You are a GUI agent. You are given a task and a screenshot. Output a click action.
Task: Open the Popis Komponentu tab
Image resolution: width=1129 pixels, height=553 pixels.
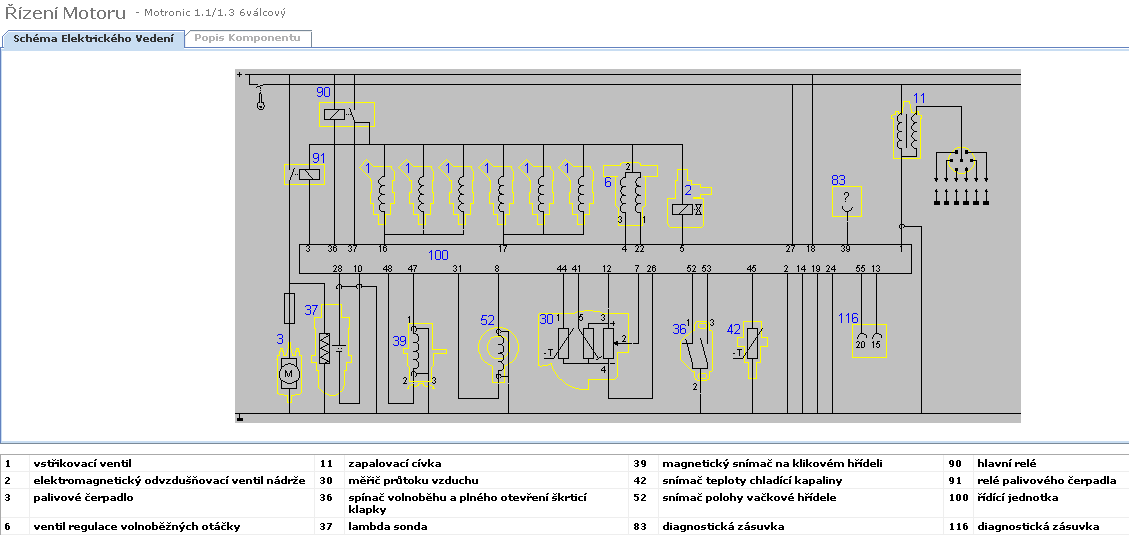[248, 38]
